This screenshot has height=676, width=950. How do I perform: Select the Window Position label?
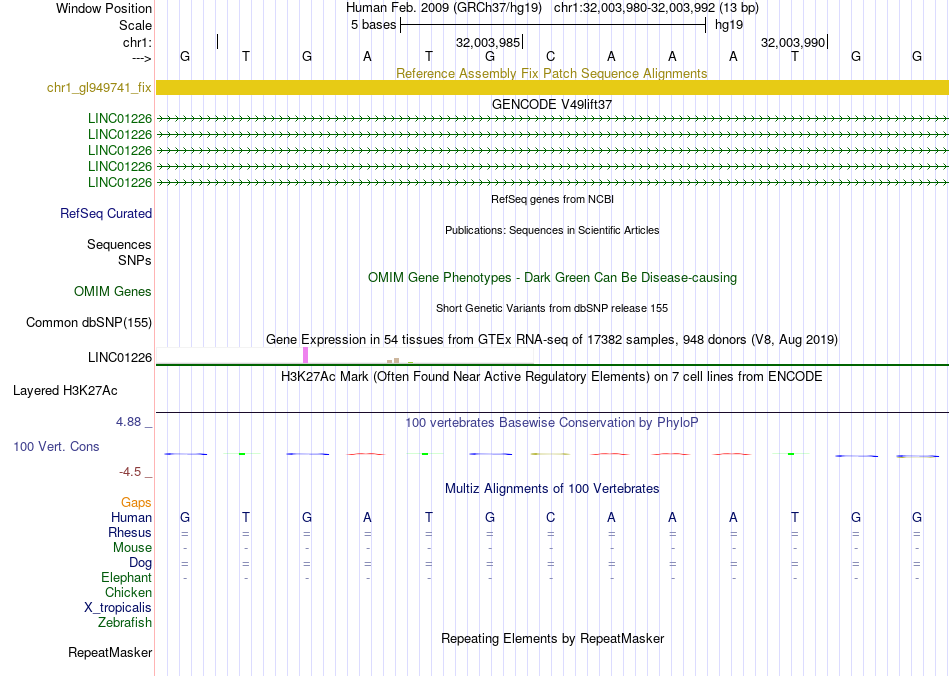104,8
